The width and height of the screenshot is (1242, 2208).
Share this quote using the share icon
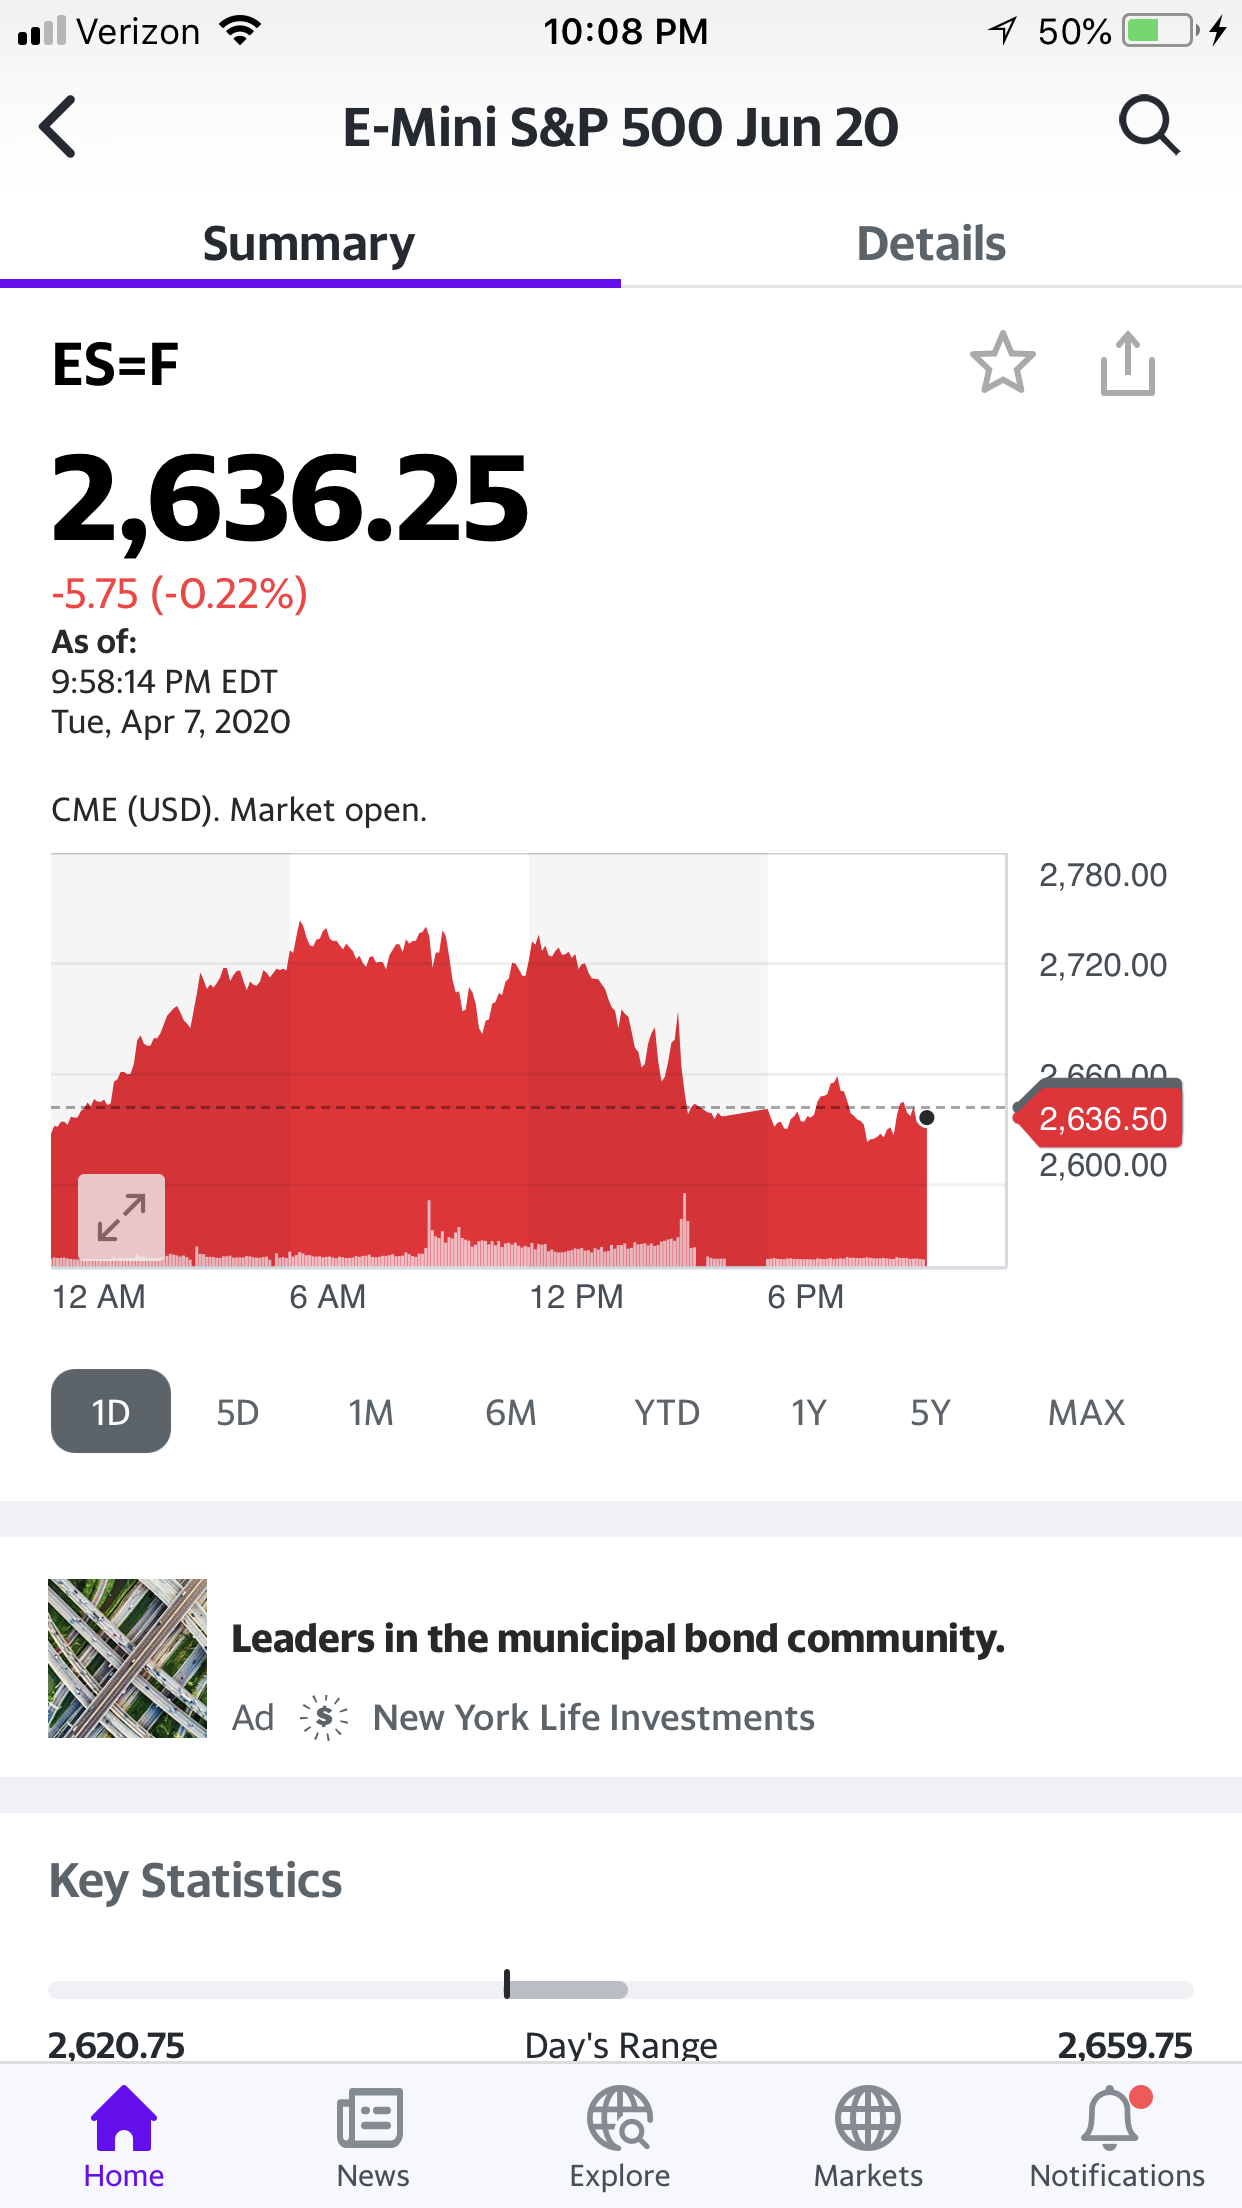(1127, 363)
